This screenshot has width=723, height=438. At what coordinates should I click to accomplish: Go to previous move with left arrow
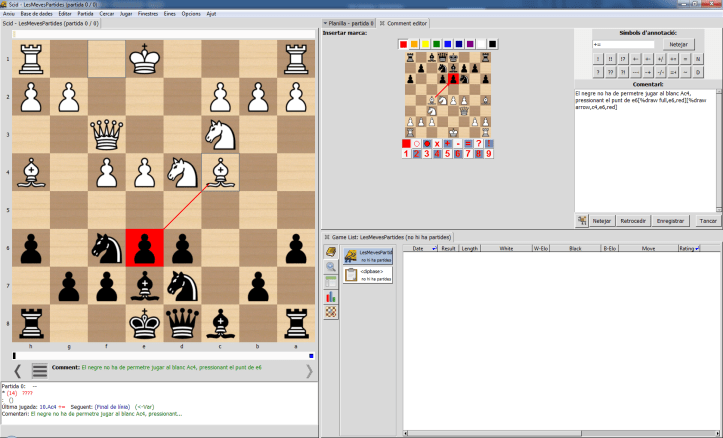point(13,371)
